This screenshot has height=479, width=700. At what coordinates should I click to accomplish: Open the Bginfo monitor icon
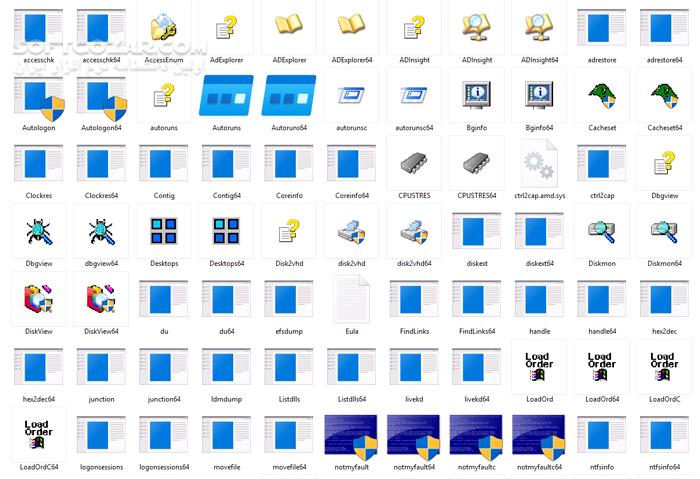tap(476, 95)
